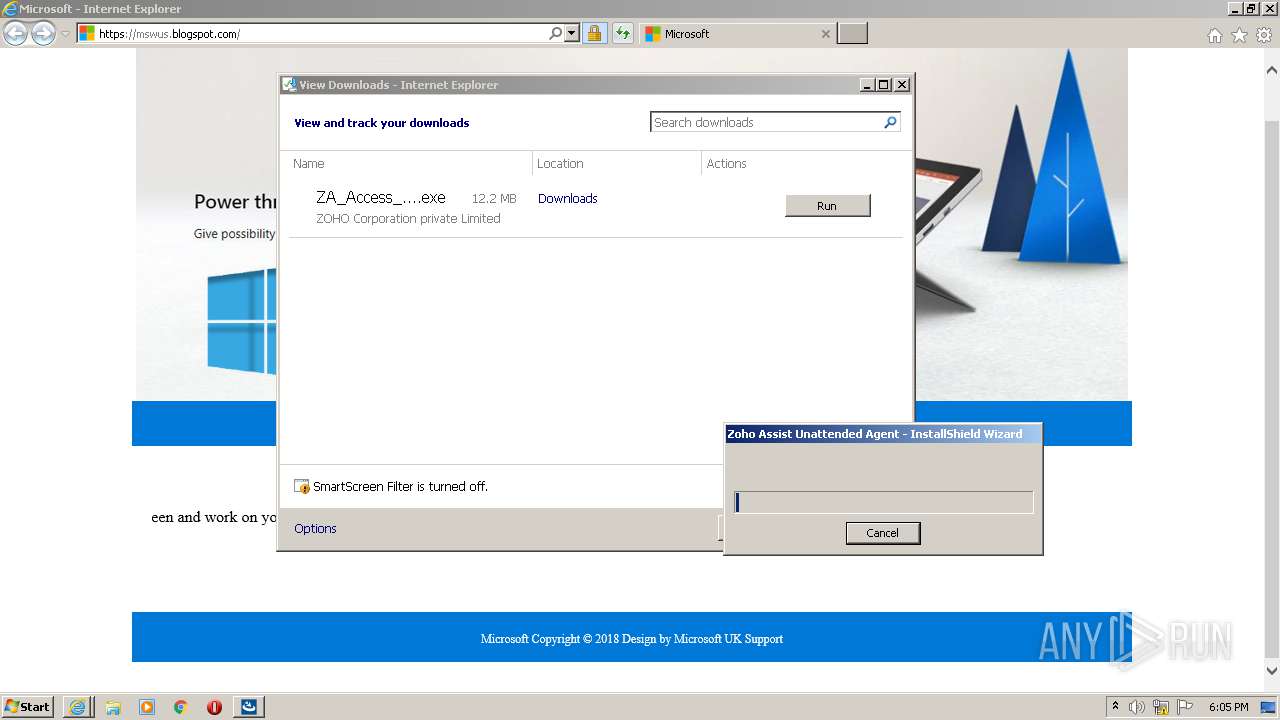Maximize the View Downloads window

pyautogui.click(x=884, y=85)
